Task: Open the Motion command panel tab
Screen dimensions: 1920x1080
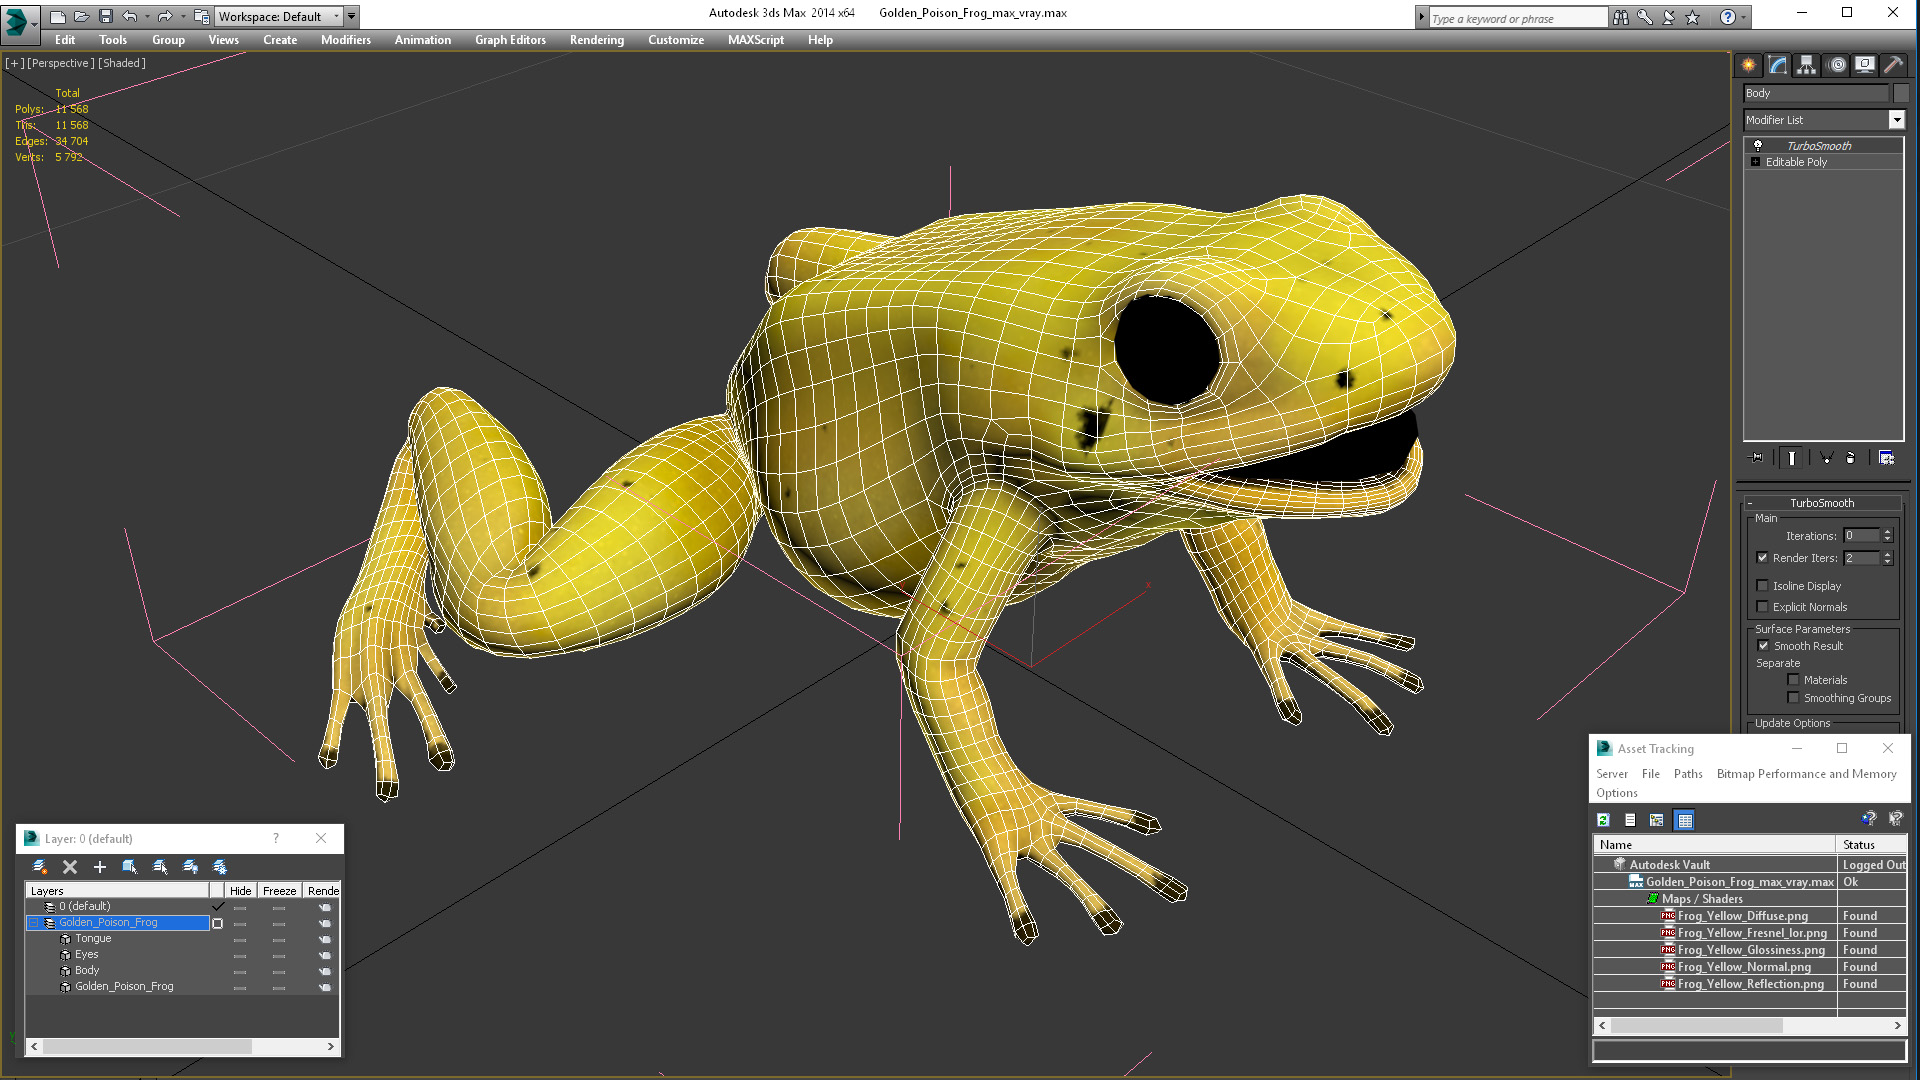Action: pyautogui.click(x=1837, y=65)
